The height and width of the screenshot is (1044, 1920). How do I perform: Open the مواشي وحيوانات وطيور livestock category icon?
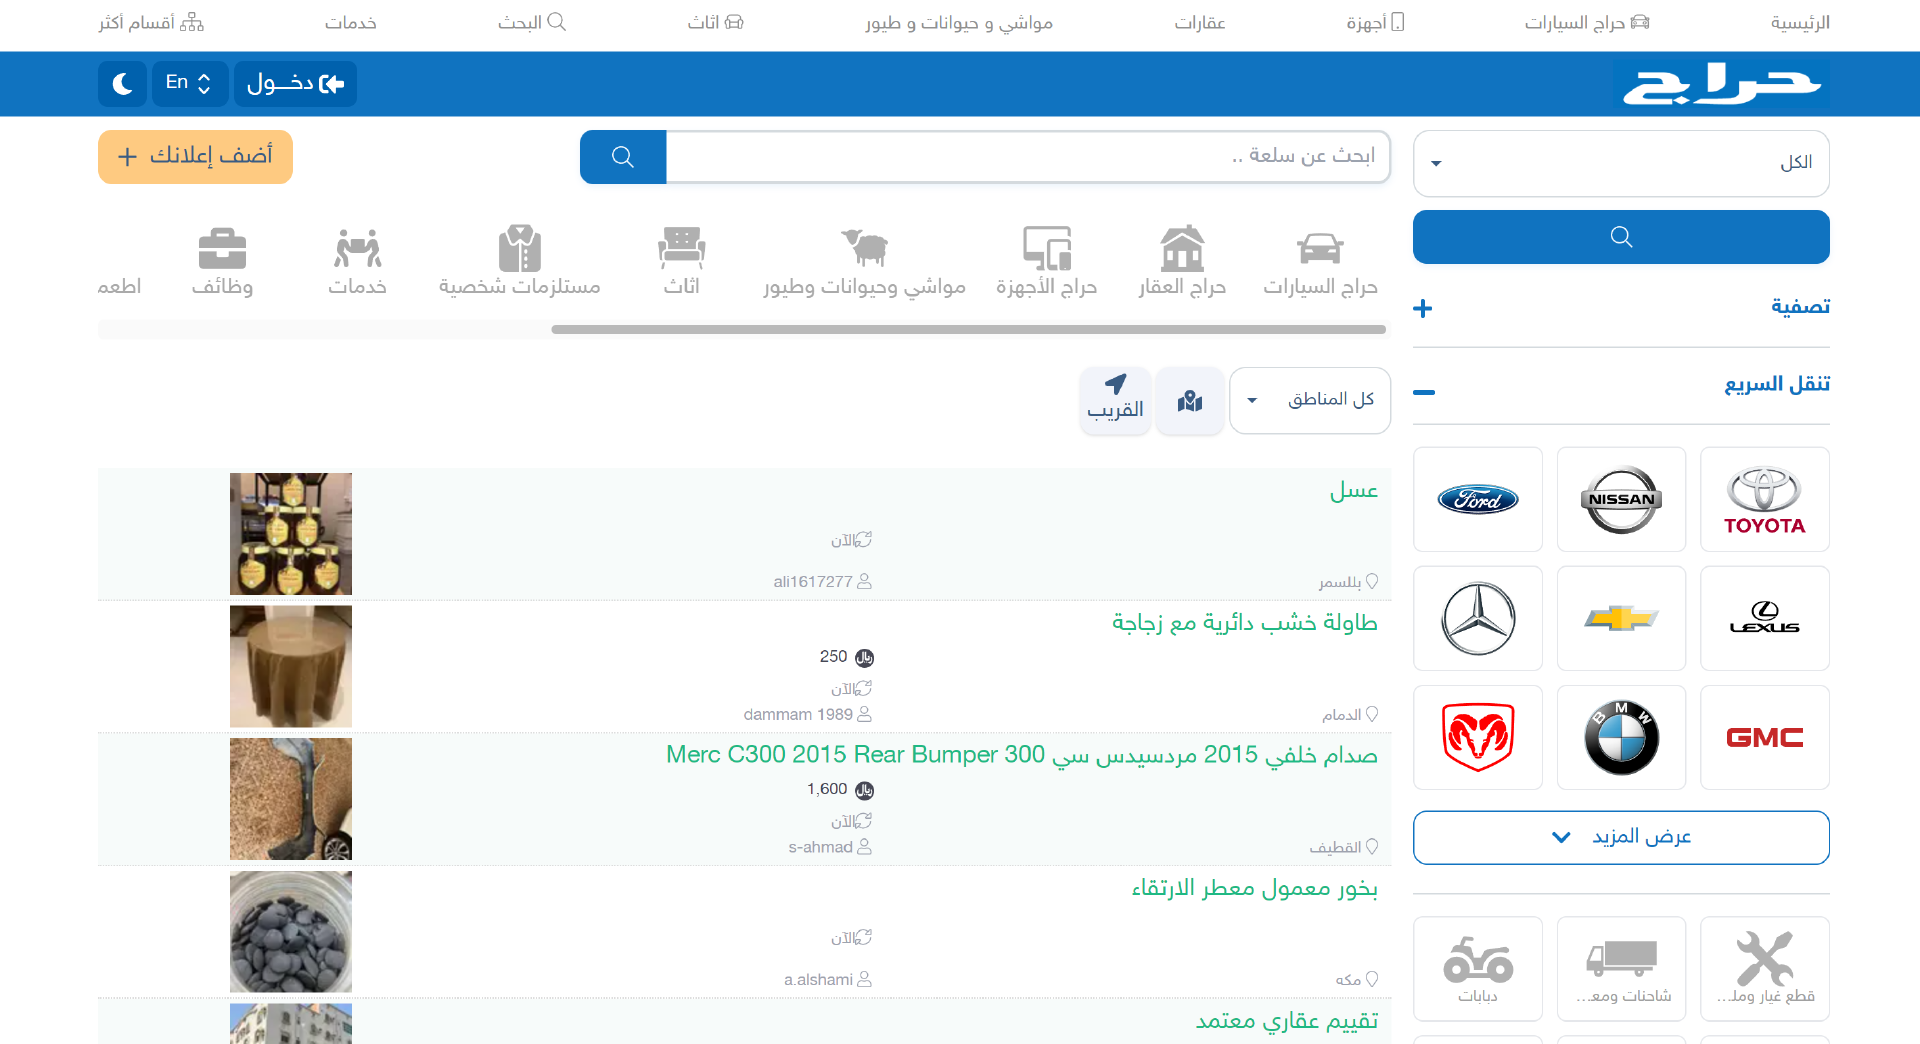[864, 262]
